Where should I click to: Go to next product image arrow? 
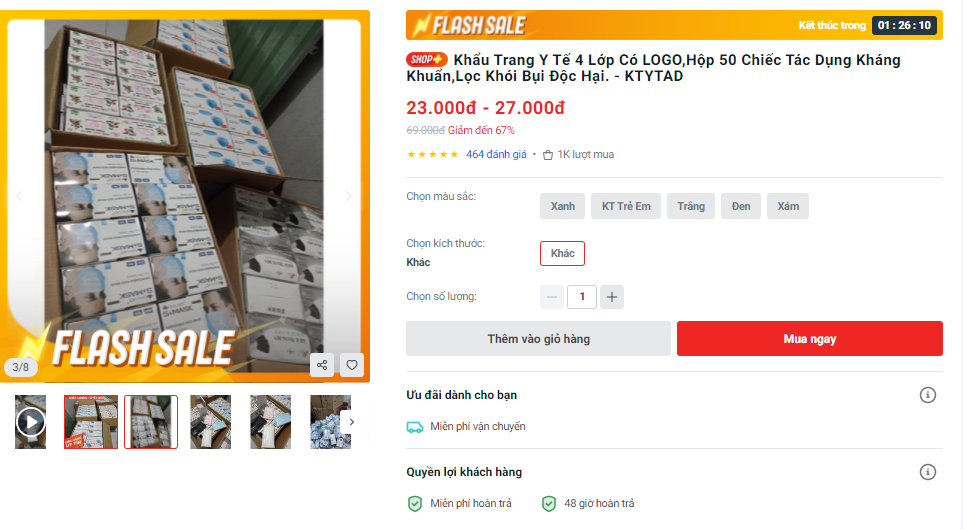[348, 196]
